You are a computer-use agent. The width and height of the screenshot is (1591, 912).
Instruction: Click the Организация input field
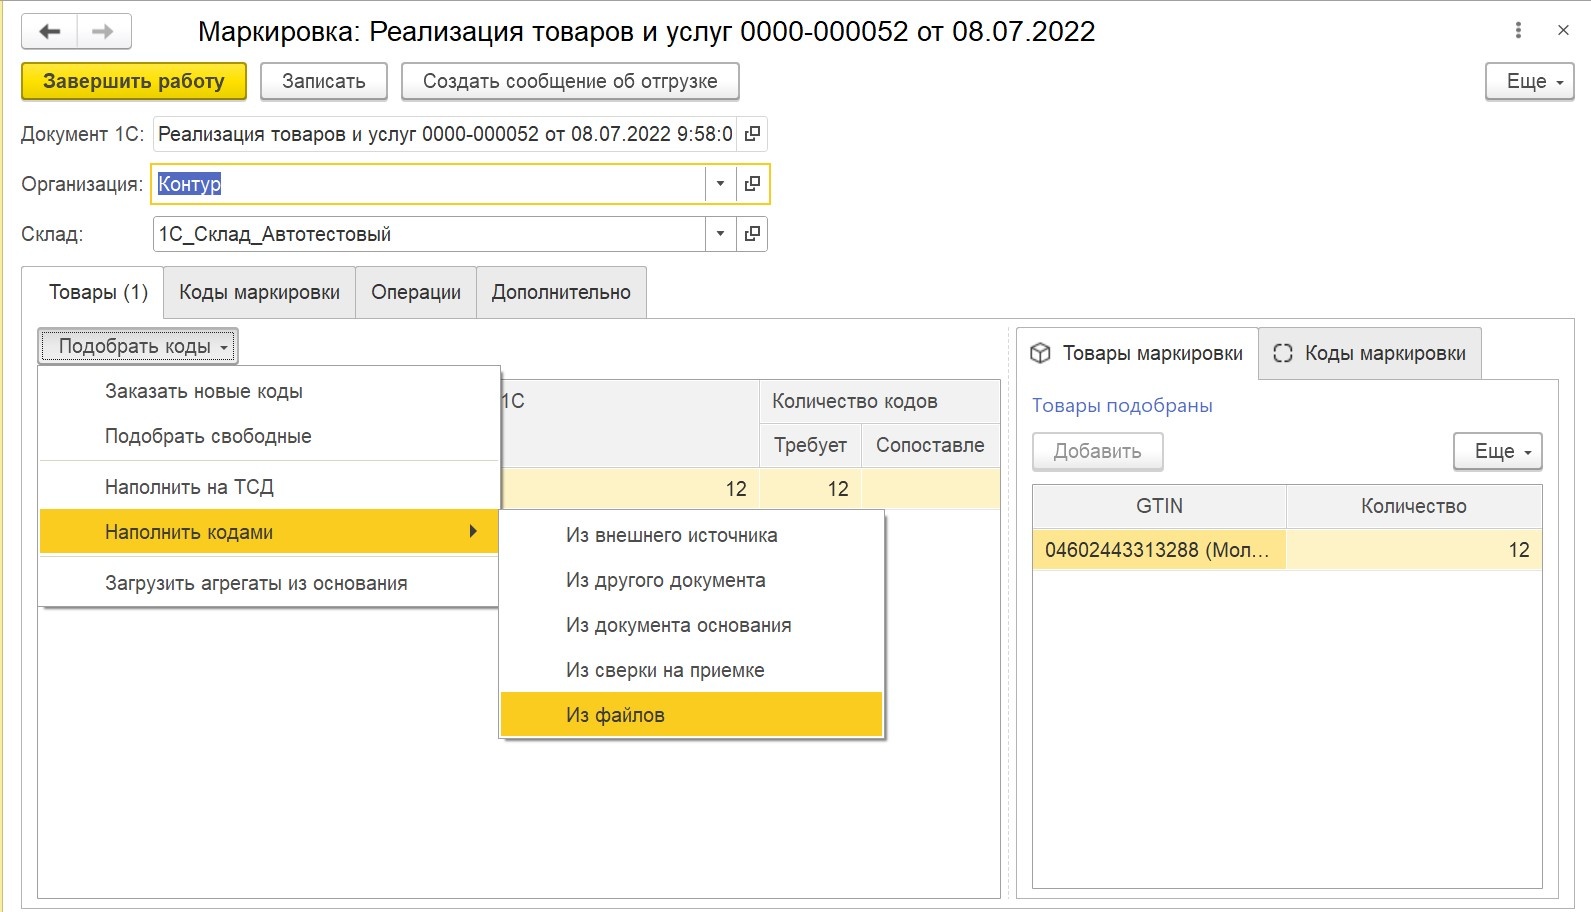[x=429, y=184]
